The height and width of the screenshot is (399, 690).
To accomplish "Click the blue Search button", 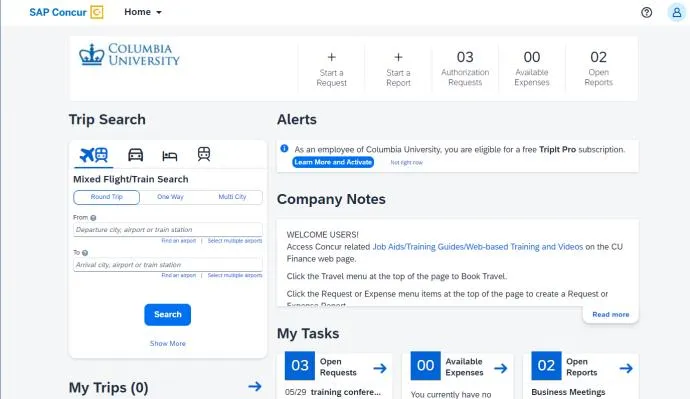I will 168,315.
